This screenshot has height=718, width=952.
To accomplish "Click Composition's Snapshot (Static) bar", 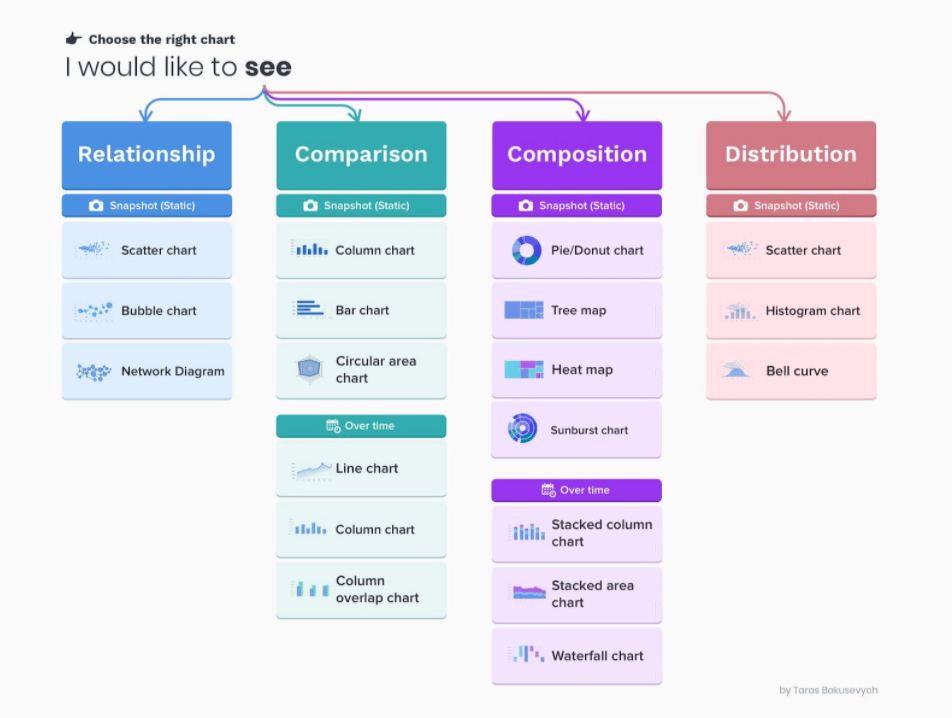I will click(576, 206).
